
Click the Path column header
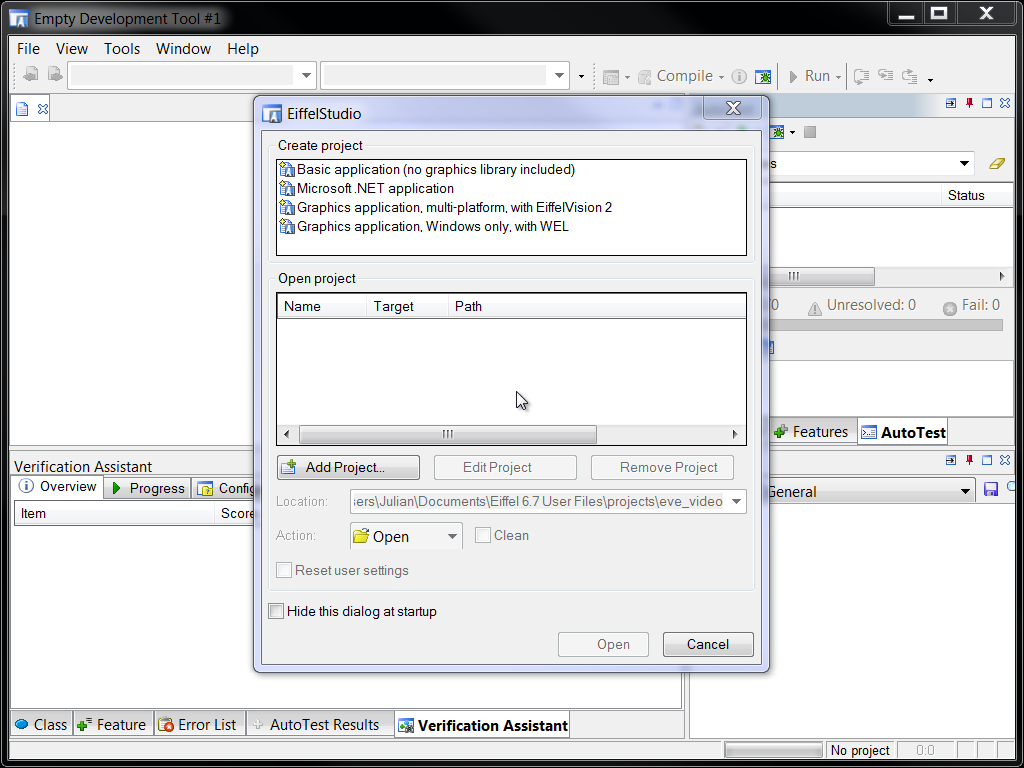(597, 306)
